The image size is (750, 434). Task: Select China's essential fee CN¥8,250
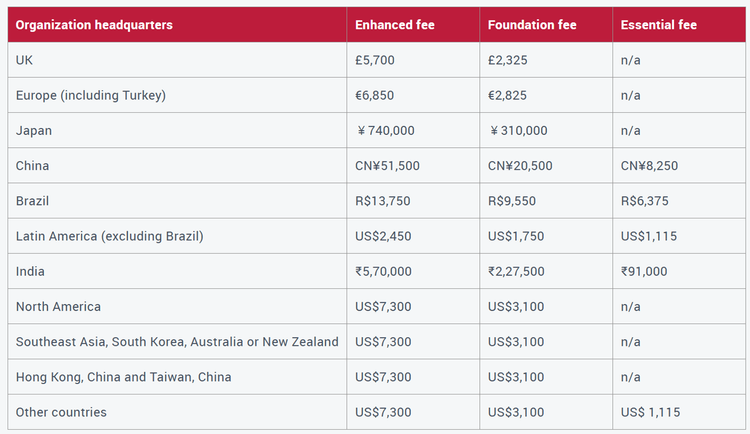pos(650,166)
